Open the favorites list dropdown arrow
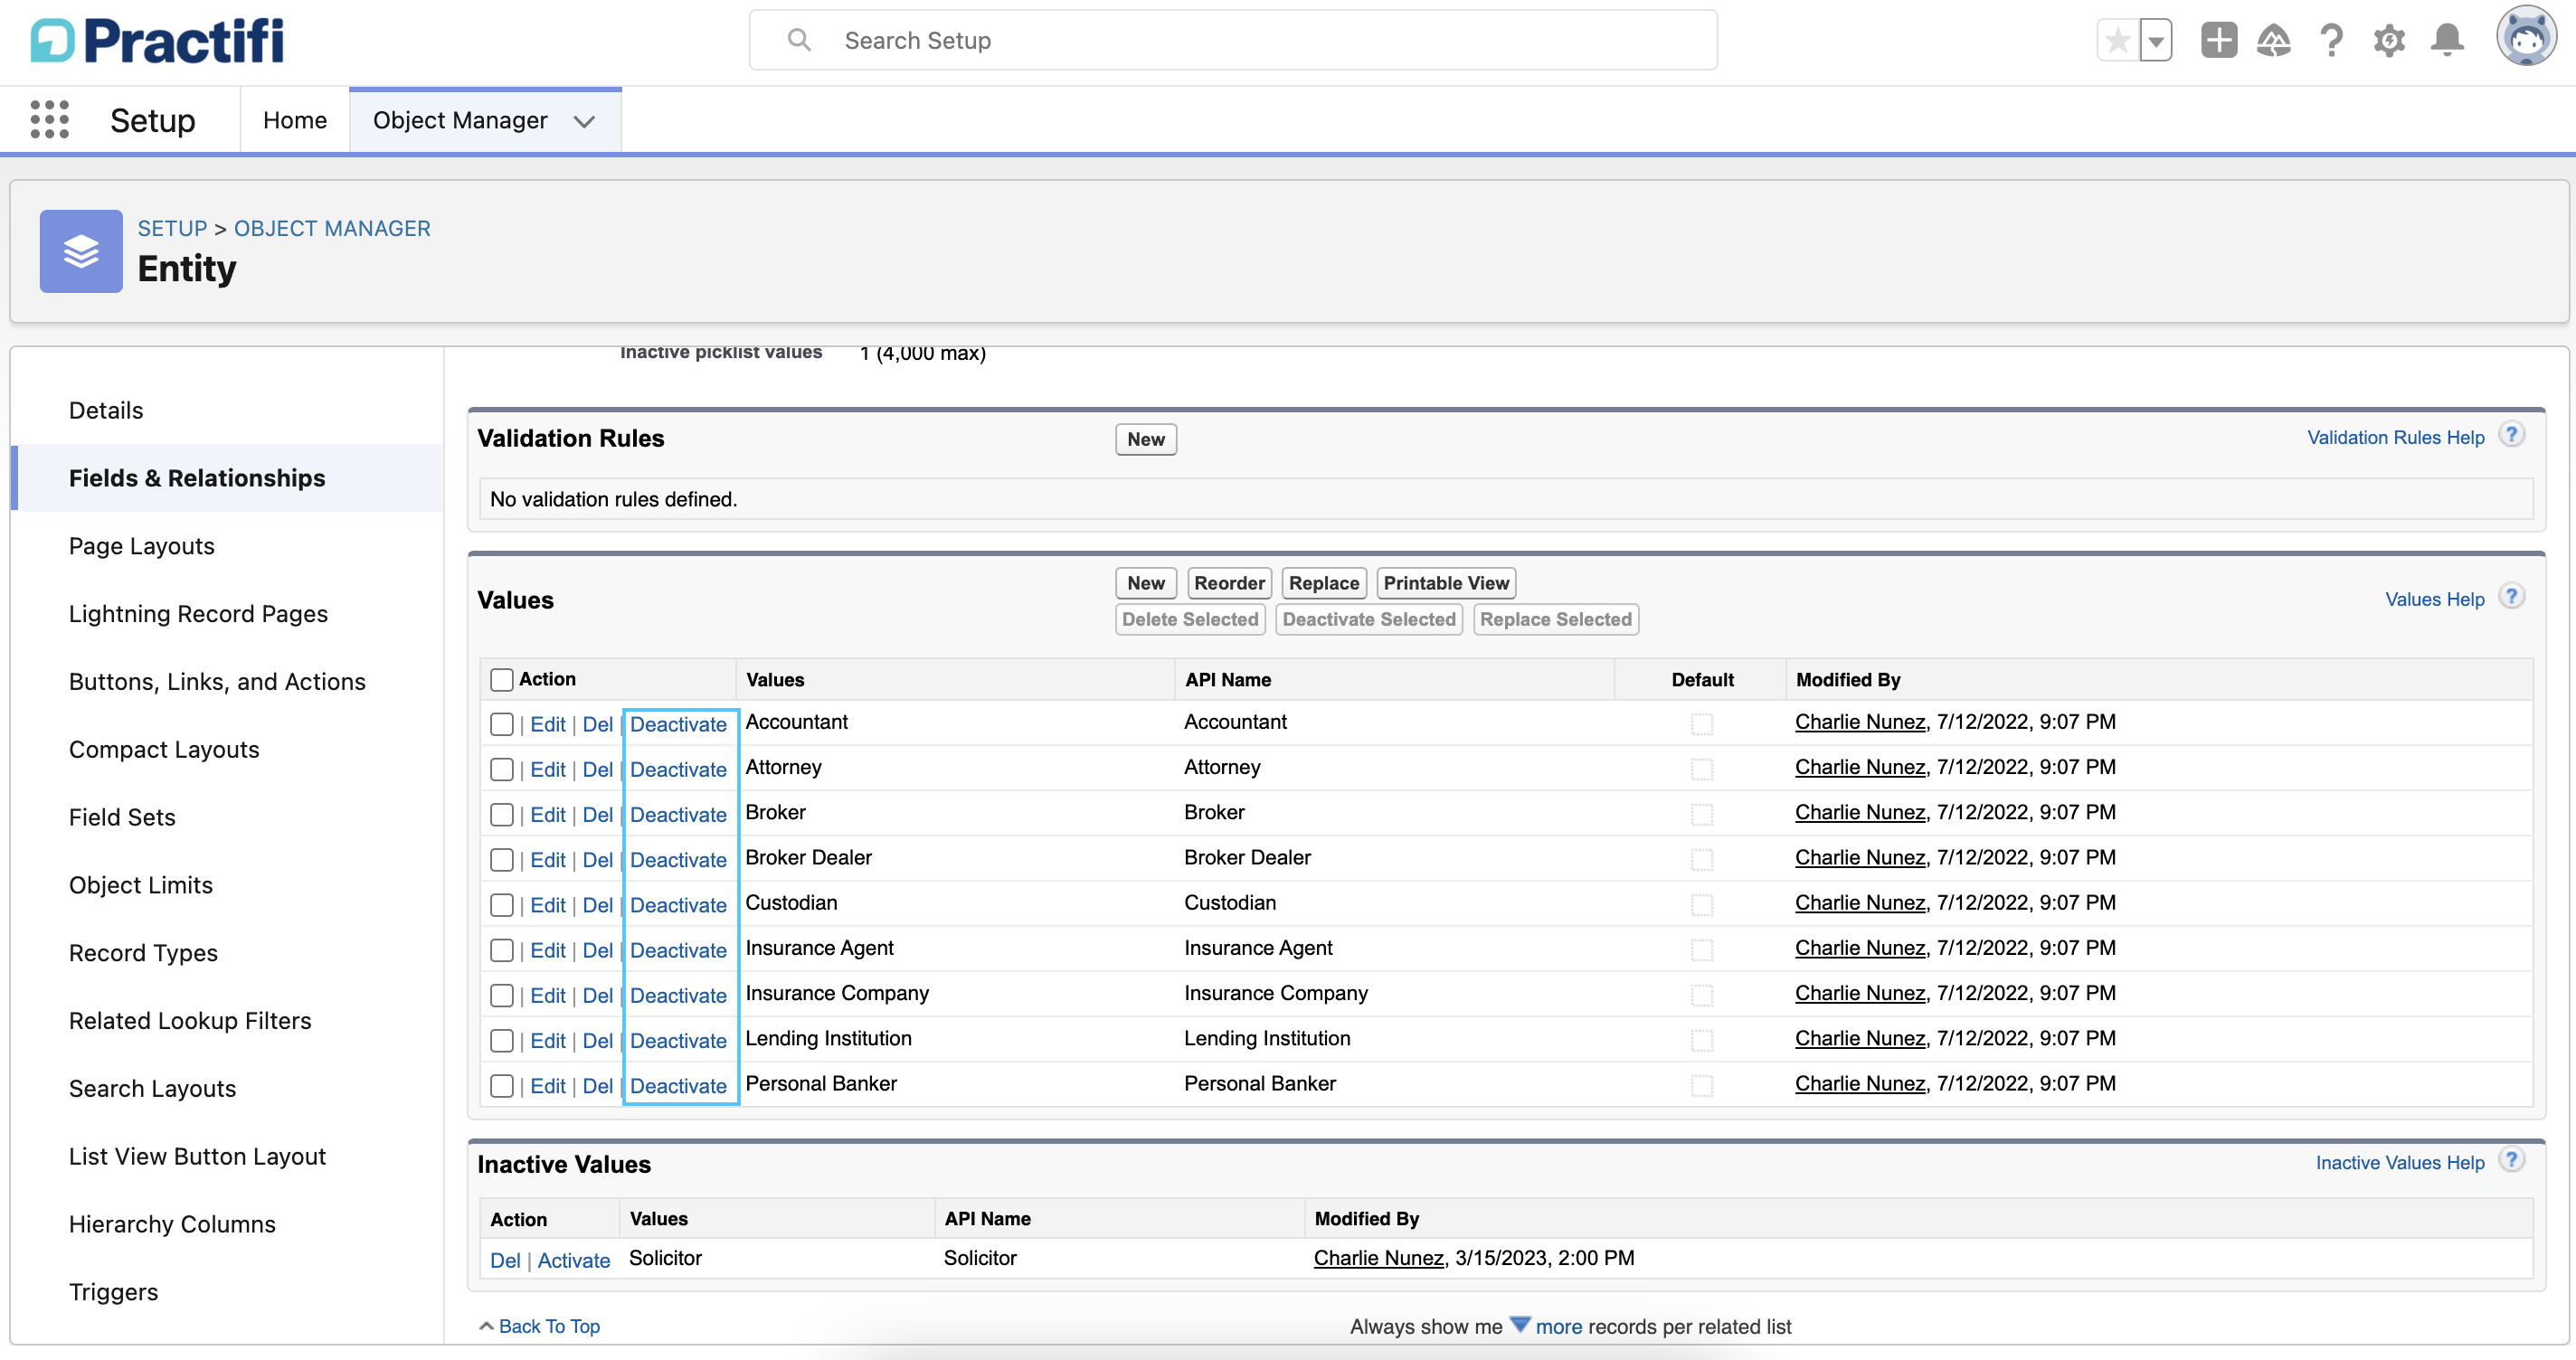The height and width of the screenshot is (1360, 2576). coord(2156,41)
